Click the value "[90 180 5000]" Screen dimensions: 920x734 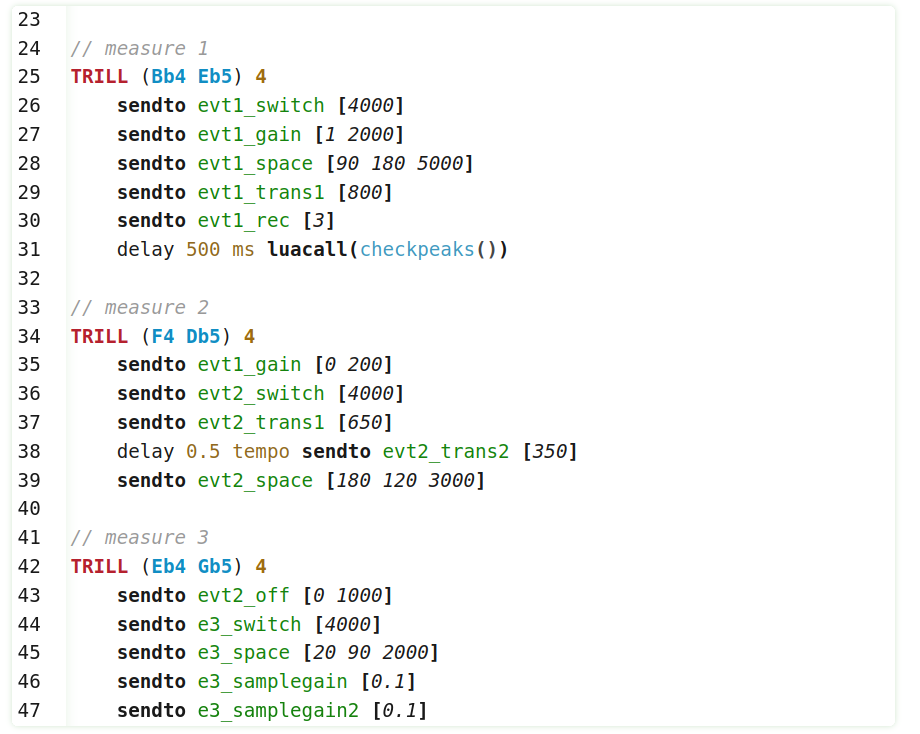[400, 163]
